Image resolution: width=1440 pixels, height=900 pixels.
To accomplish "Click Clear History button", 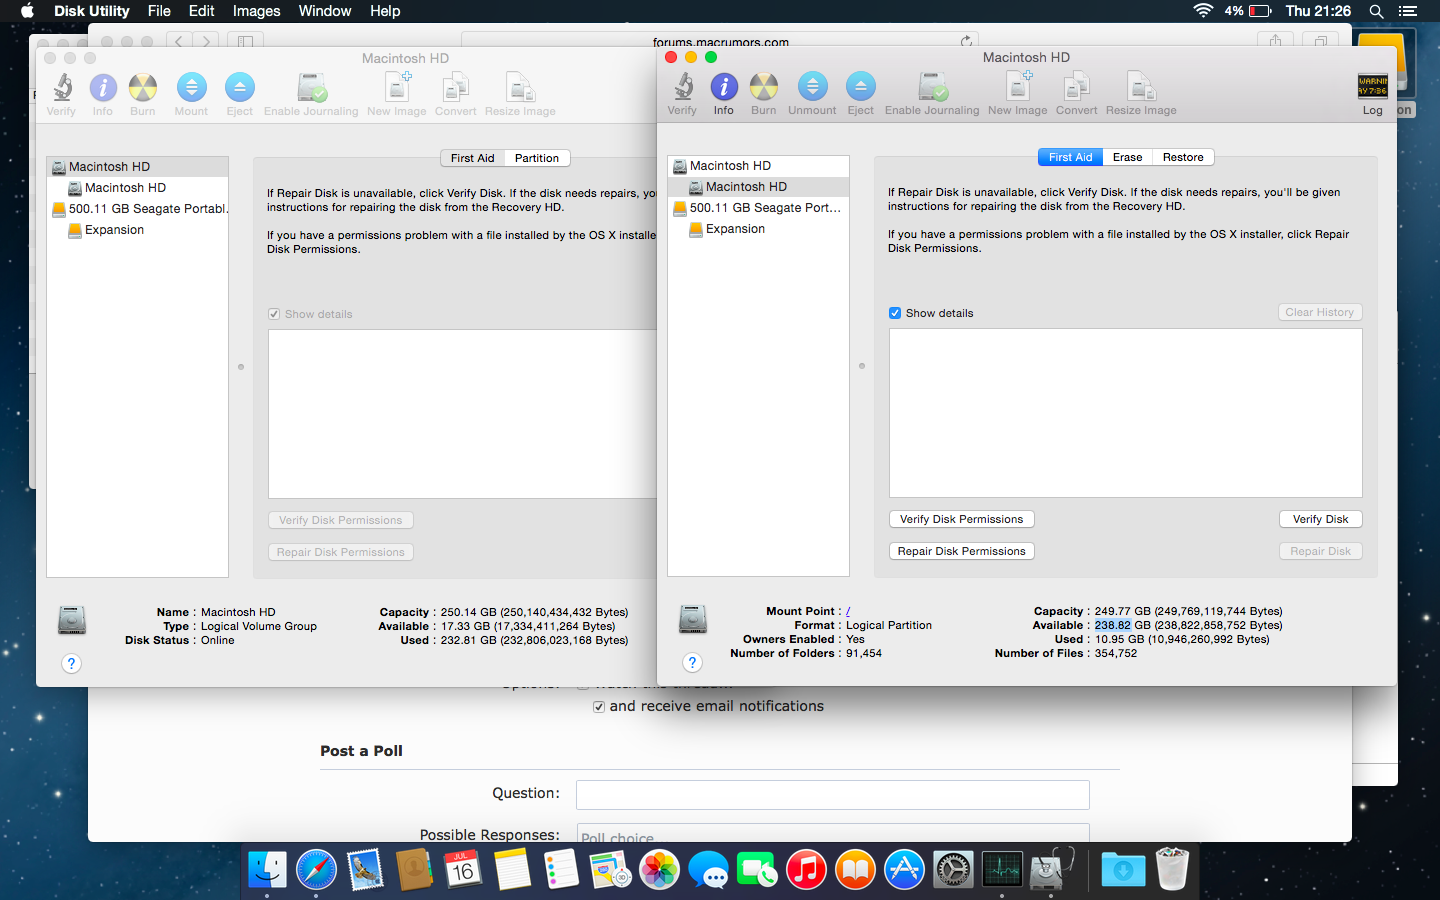I will 1320,312.
